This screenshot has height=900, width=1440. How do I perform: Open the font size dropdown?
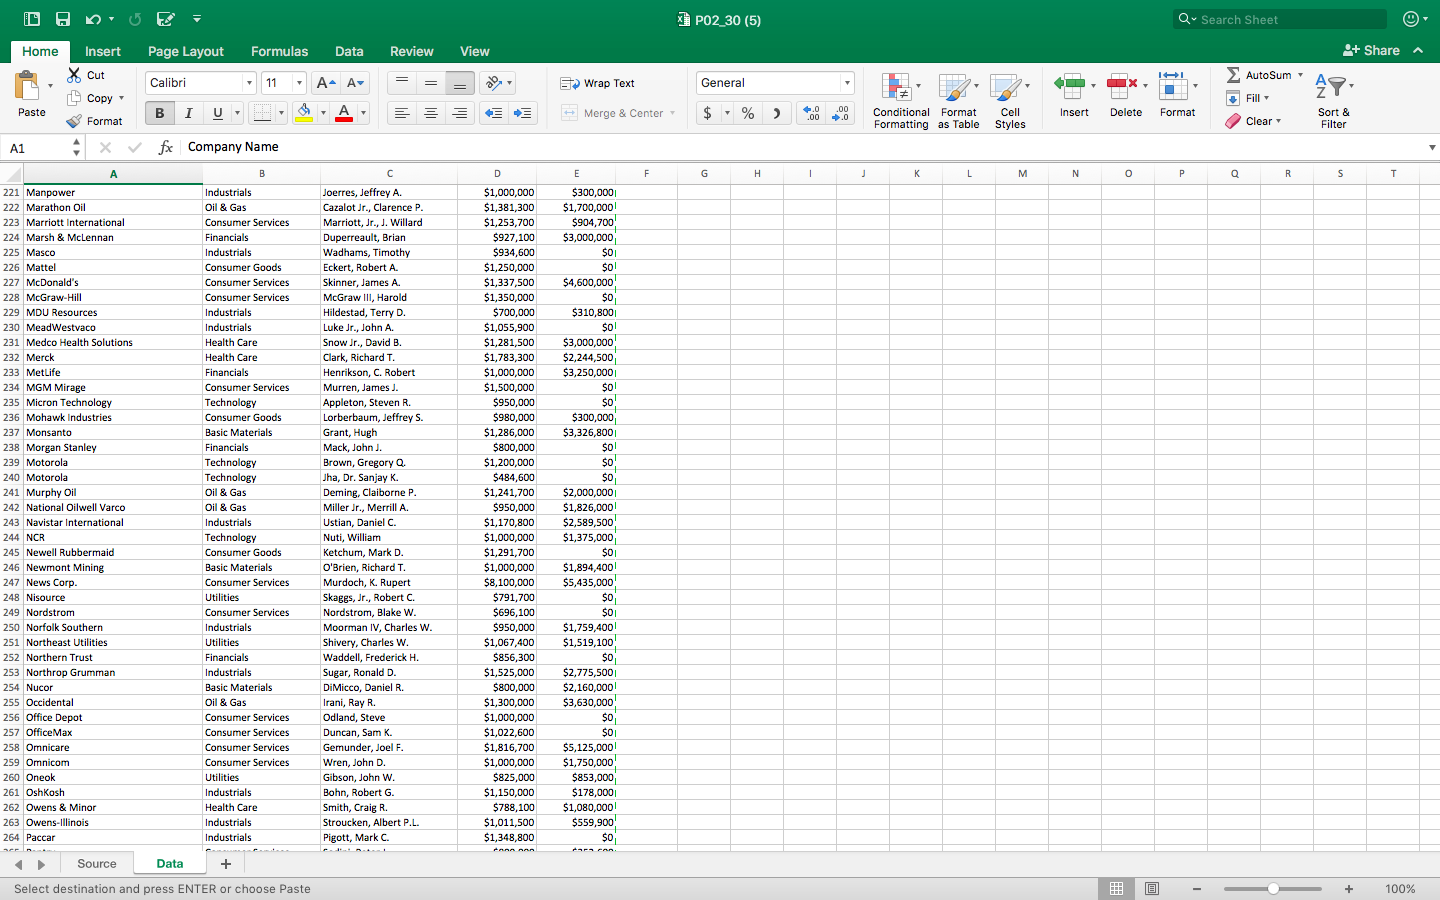pos(299,83)
